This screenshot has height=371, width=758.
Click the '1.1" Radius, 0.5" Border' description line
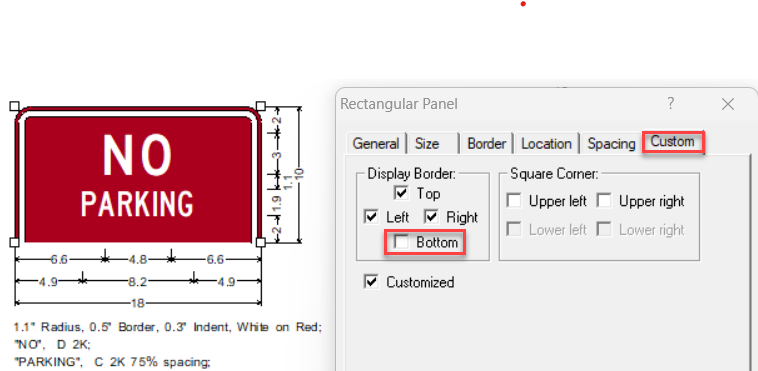[168, 327]
